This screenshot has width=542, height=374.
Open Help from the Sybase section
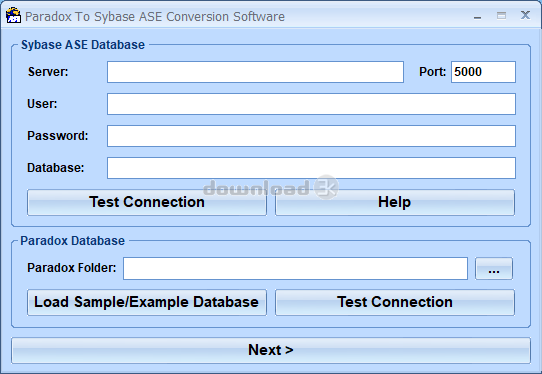pyautogui.click(x=395, y=202)
